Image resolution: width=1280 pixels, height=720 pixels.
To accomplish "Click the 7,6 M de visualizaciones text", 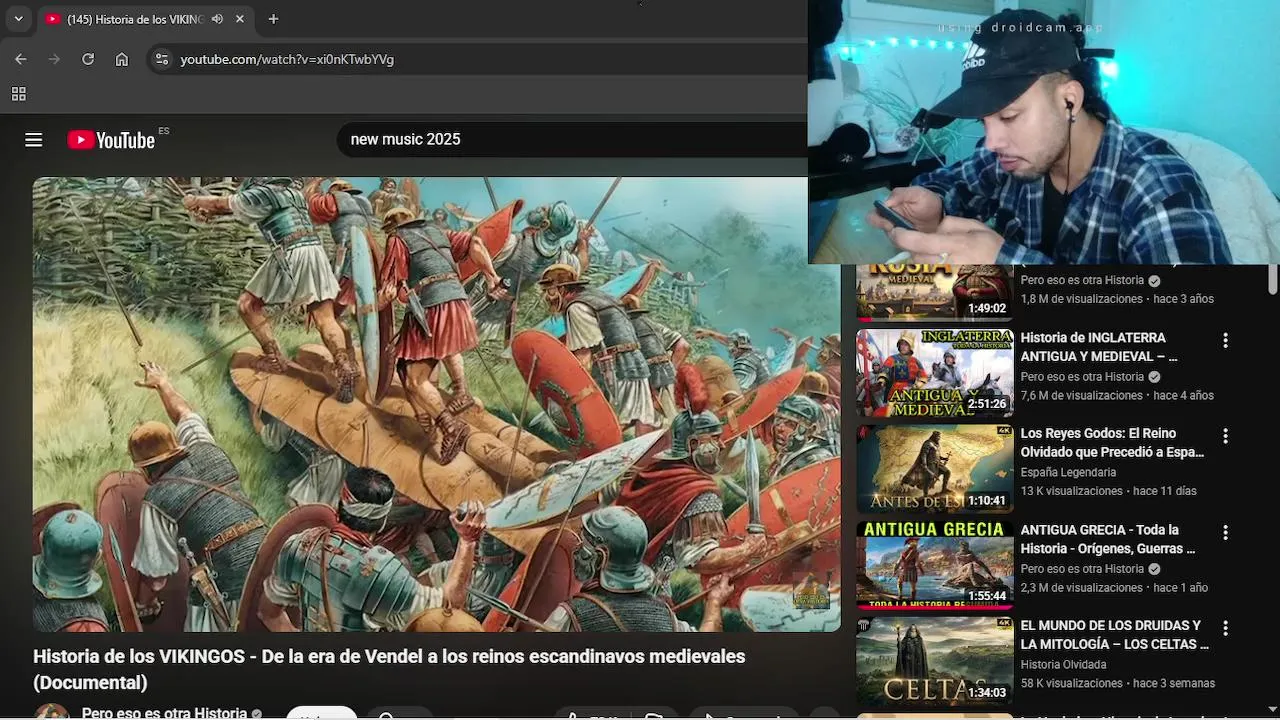I will [1081, 396].
